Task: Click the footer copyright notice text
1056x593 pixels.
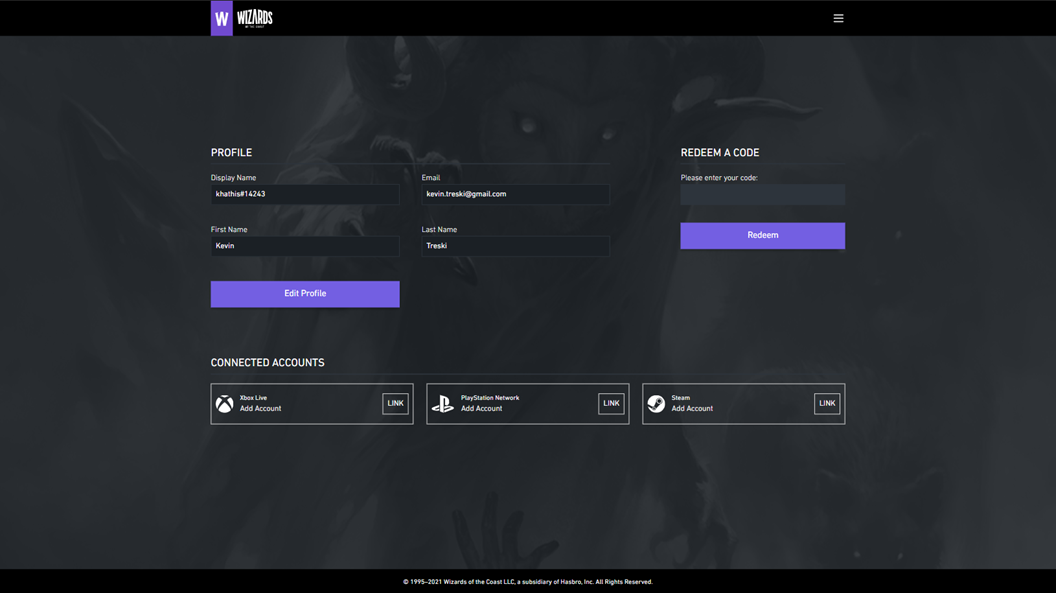Action: tap(528, 581)
